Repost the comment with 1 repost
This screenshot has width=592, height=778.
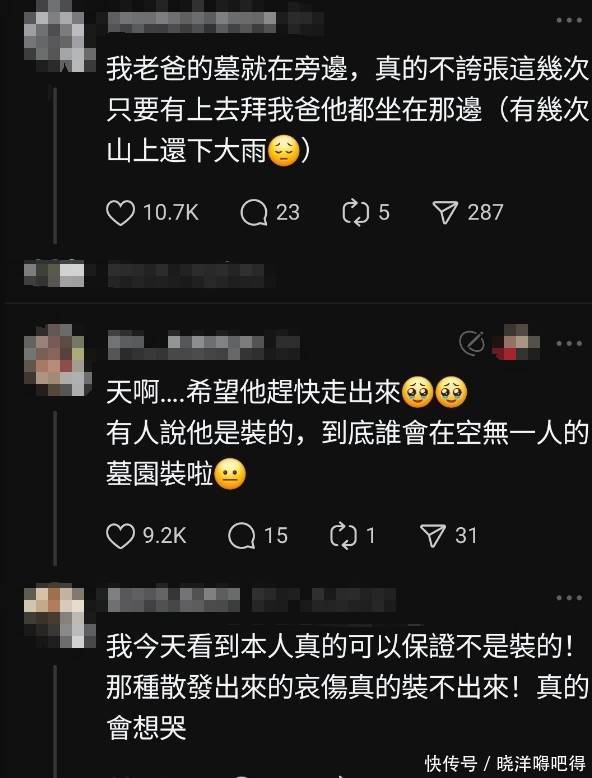click(343, 536)
